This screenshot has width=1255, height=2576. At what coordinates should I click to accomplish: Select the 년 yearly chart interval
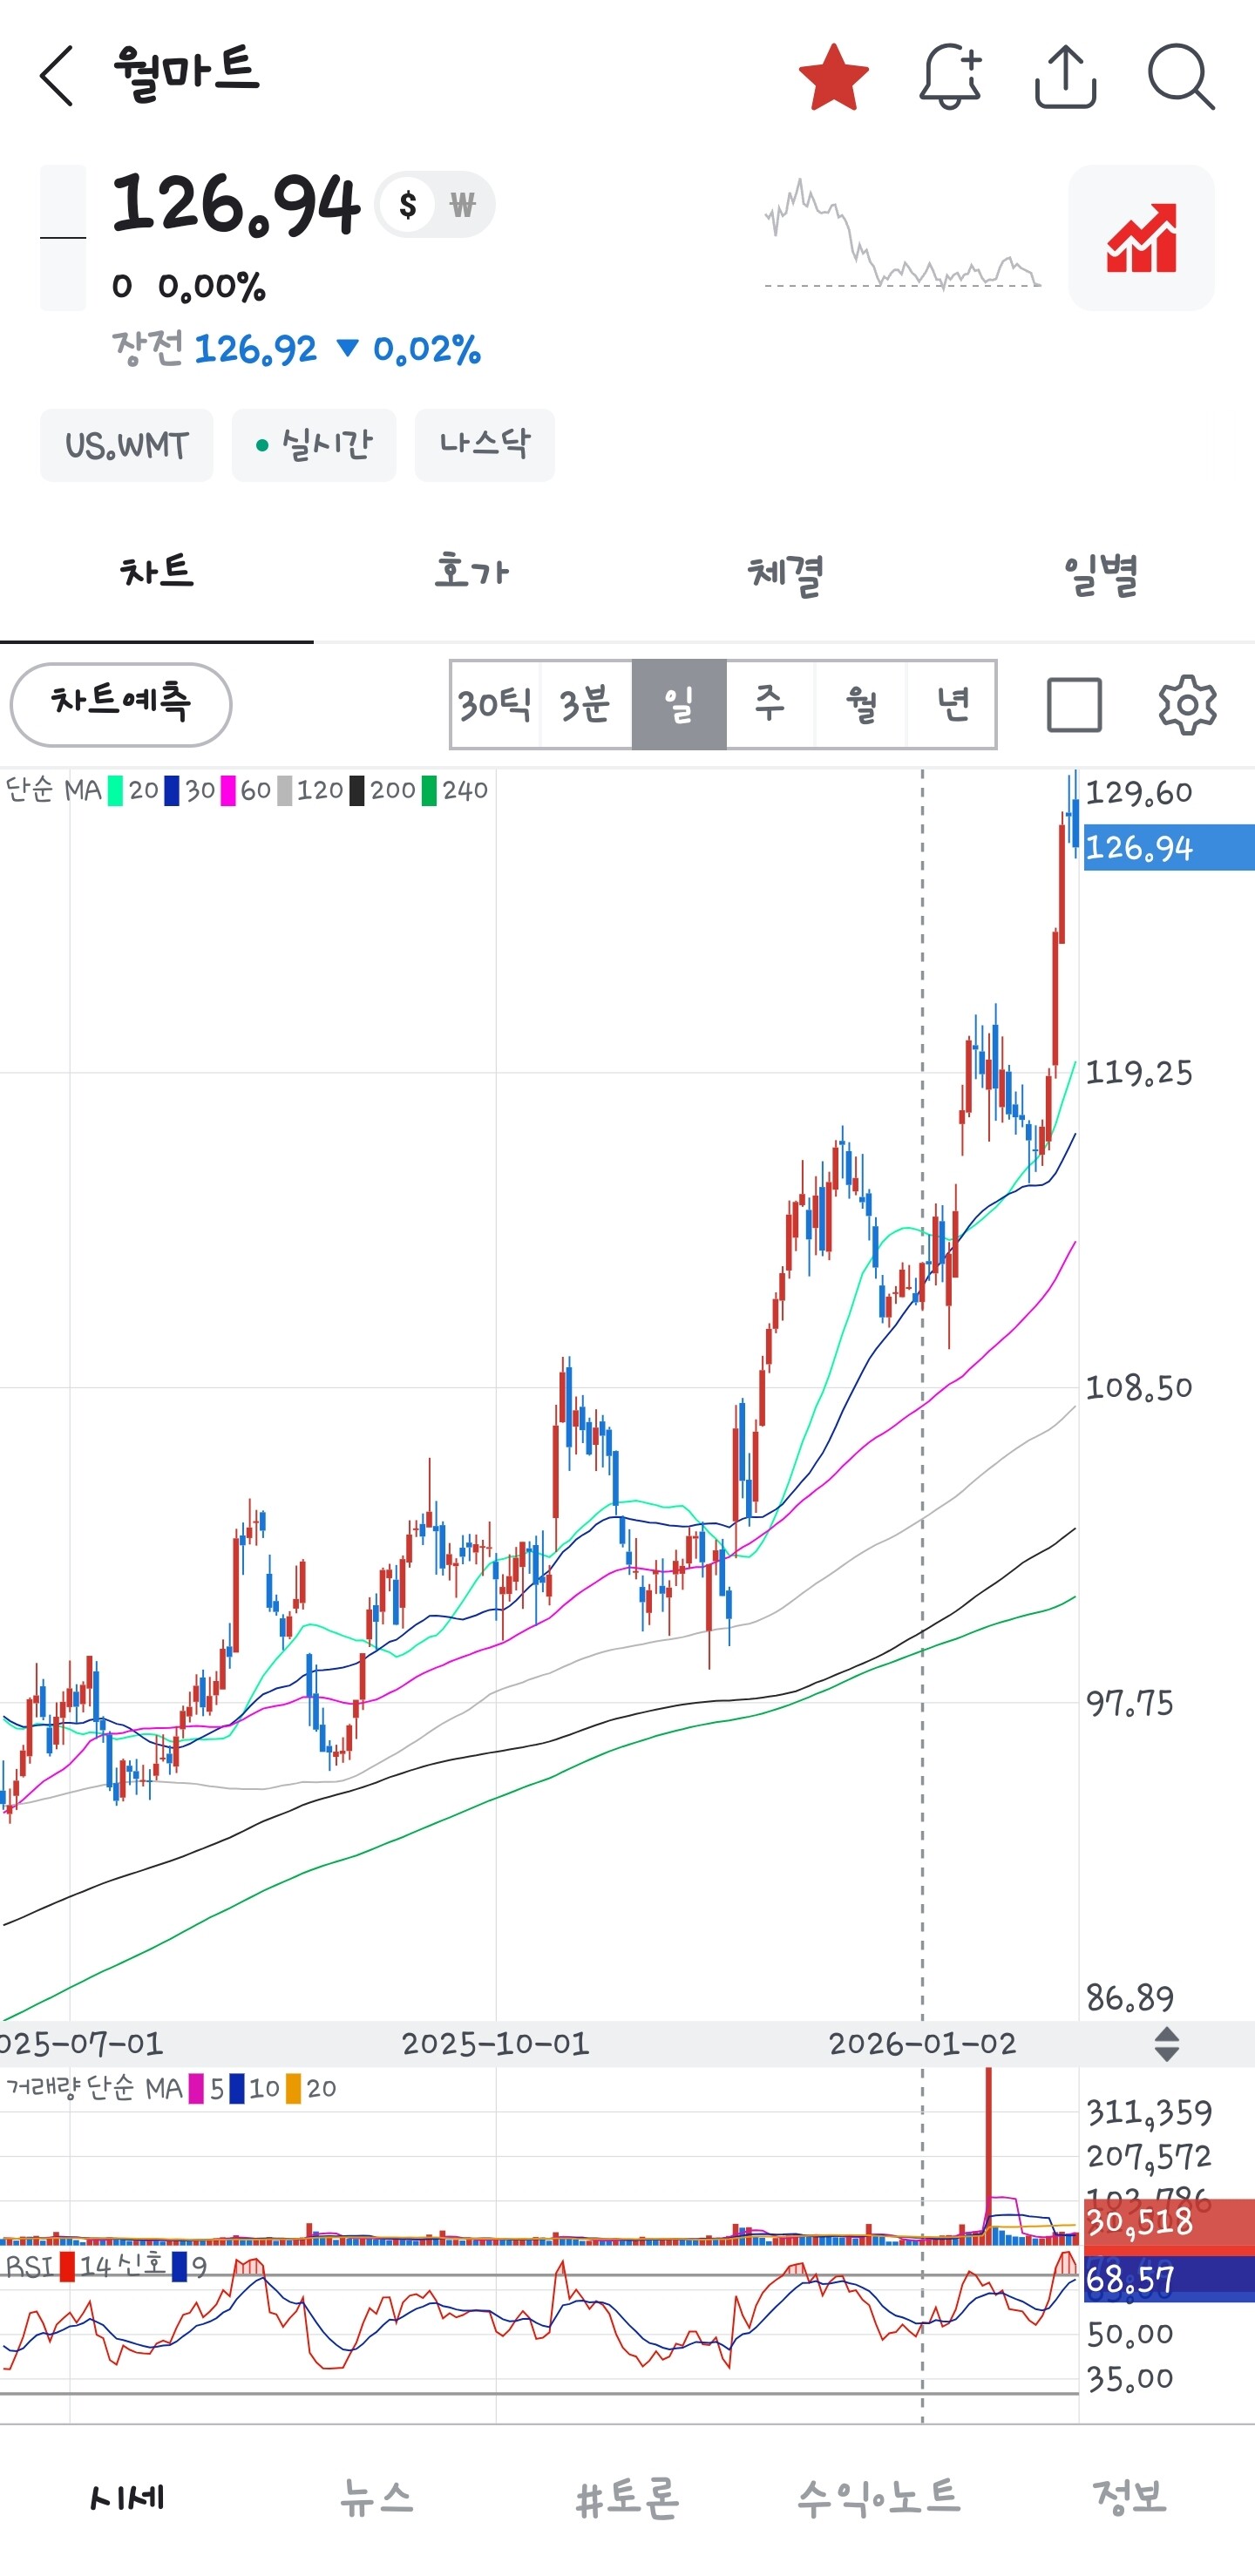(x=951, y=705)
